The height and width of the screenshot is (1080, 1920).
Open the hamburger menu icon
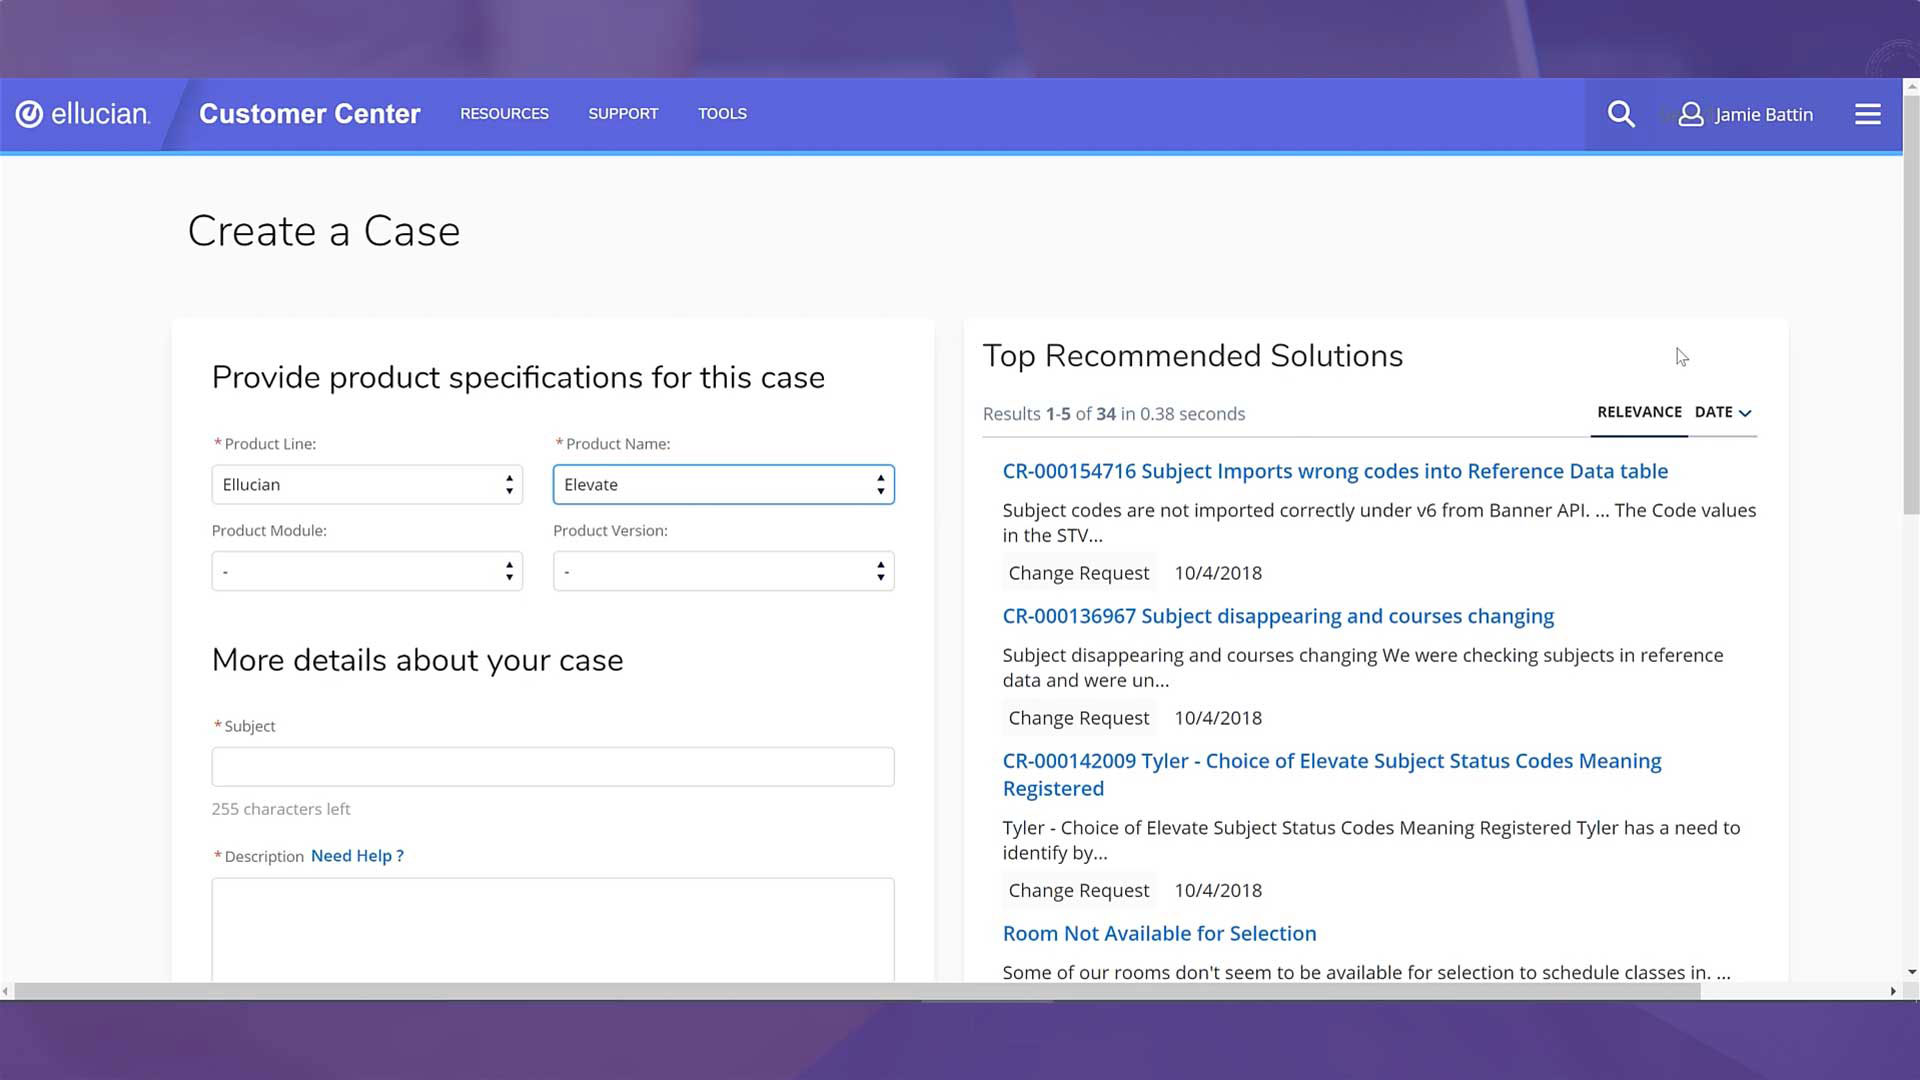point(1867,114)
